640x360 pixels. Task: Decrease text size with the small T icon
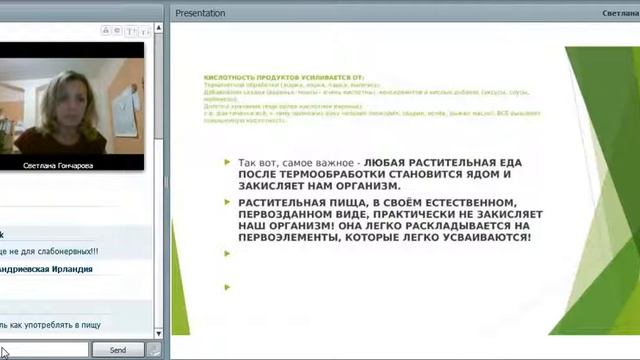pyautogui.click(x=146, y=31)
